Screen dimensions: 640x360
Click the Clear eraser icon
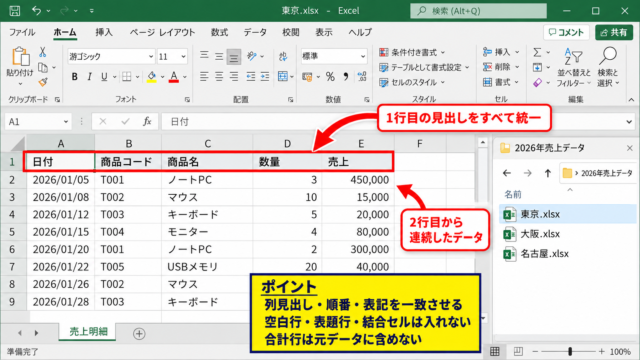(537, 83)
